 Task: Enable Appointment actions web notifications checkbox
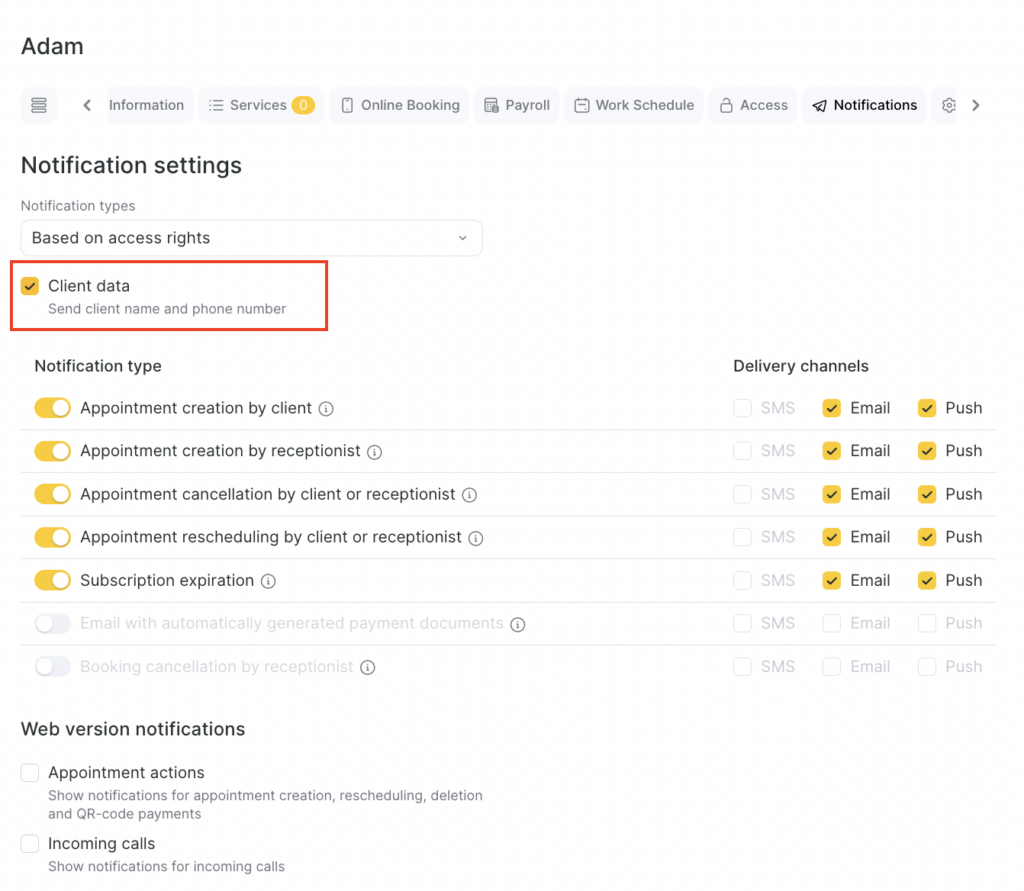[x=30, y=773]
